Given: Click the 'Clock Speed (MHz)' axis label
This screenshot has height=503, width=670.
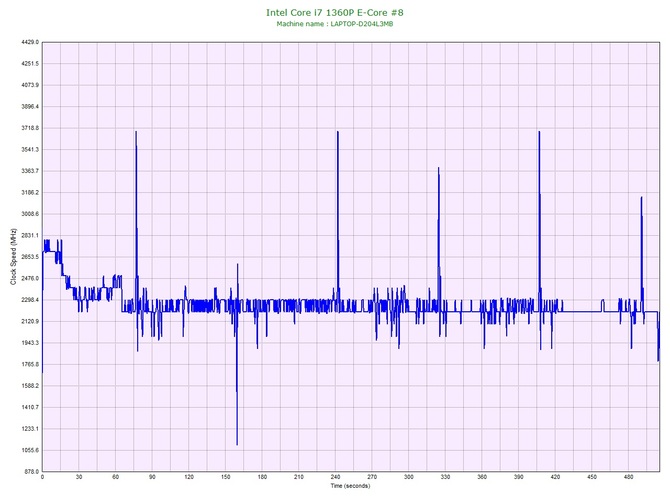Looking at the screenshot, I should tap(13, 257).
